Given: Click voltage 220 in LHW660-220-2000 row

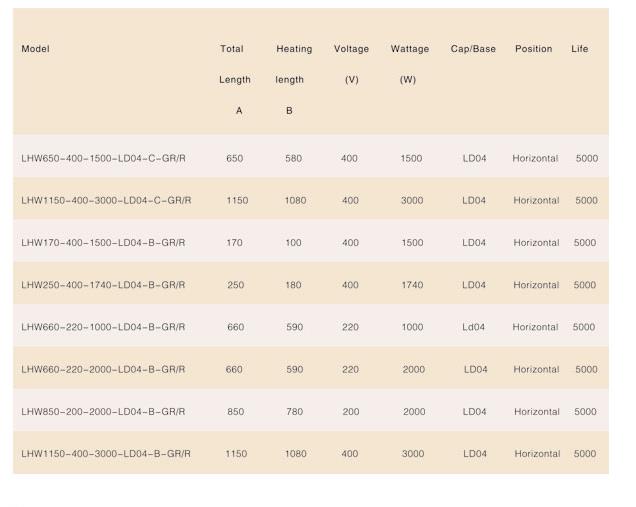Looking at the screenshot, I should coord(350,369).
